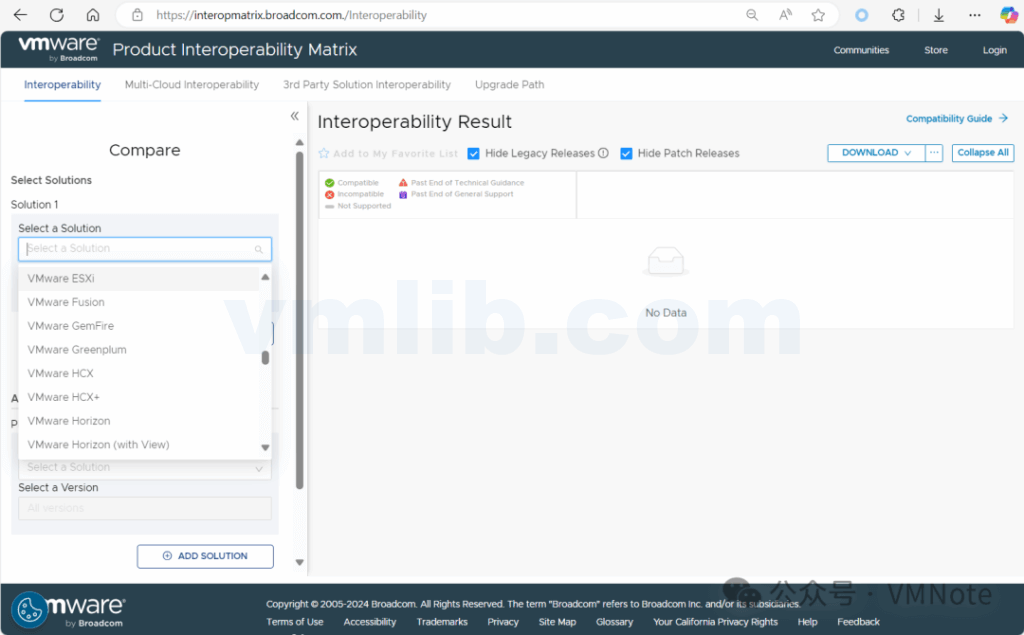Expand the DOWNLOAD dropdown button
Image resolution: width=1024 pixels, height=635 pixels.
pos(875,153)
